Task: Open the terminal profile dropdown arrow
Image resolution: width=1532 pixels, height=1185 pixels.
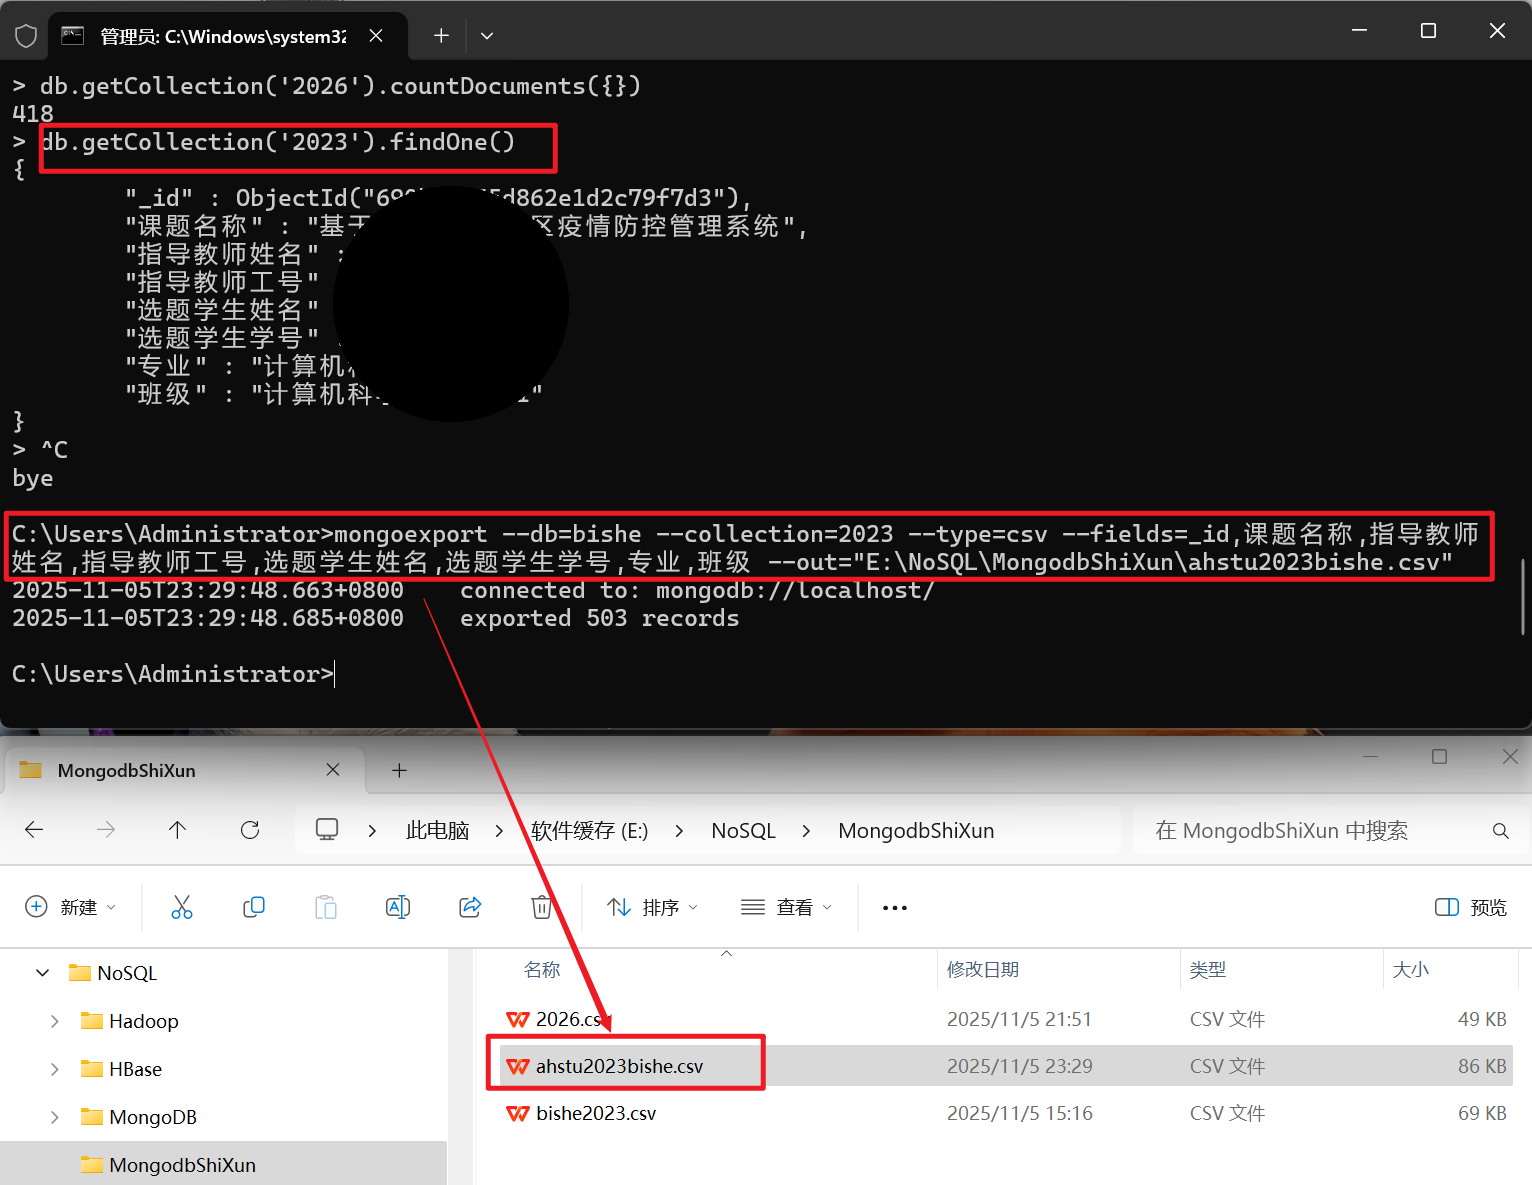Action: pos(487,36)
